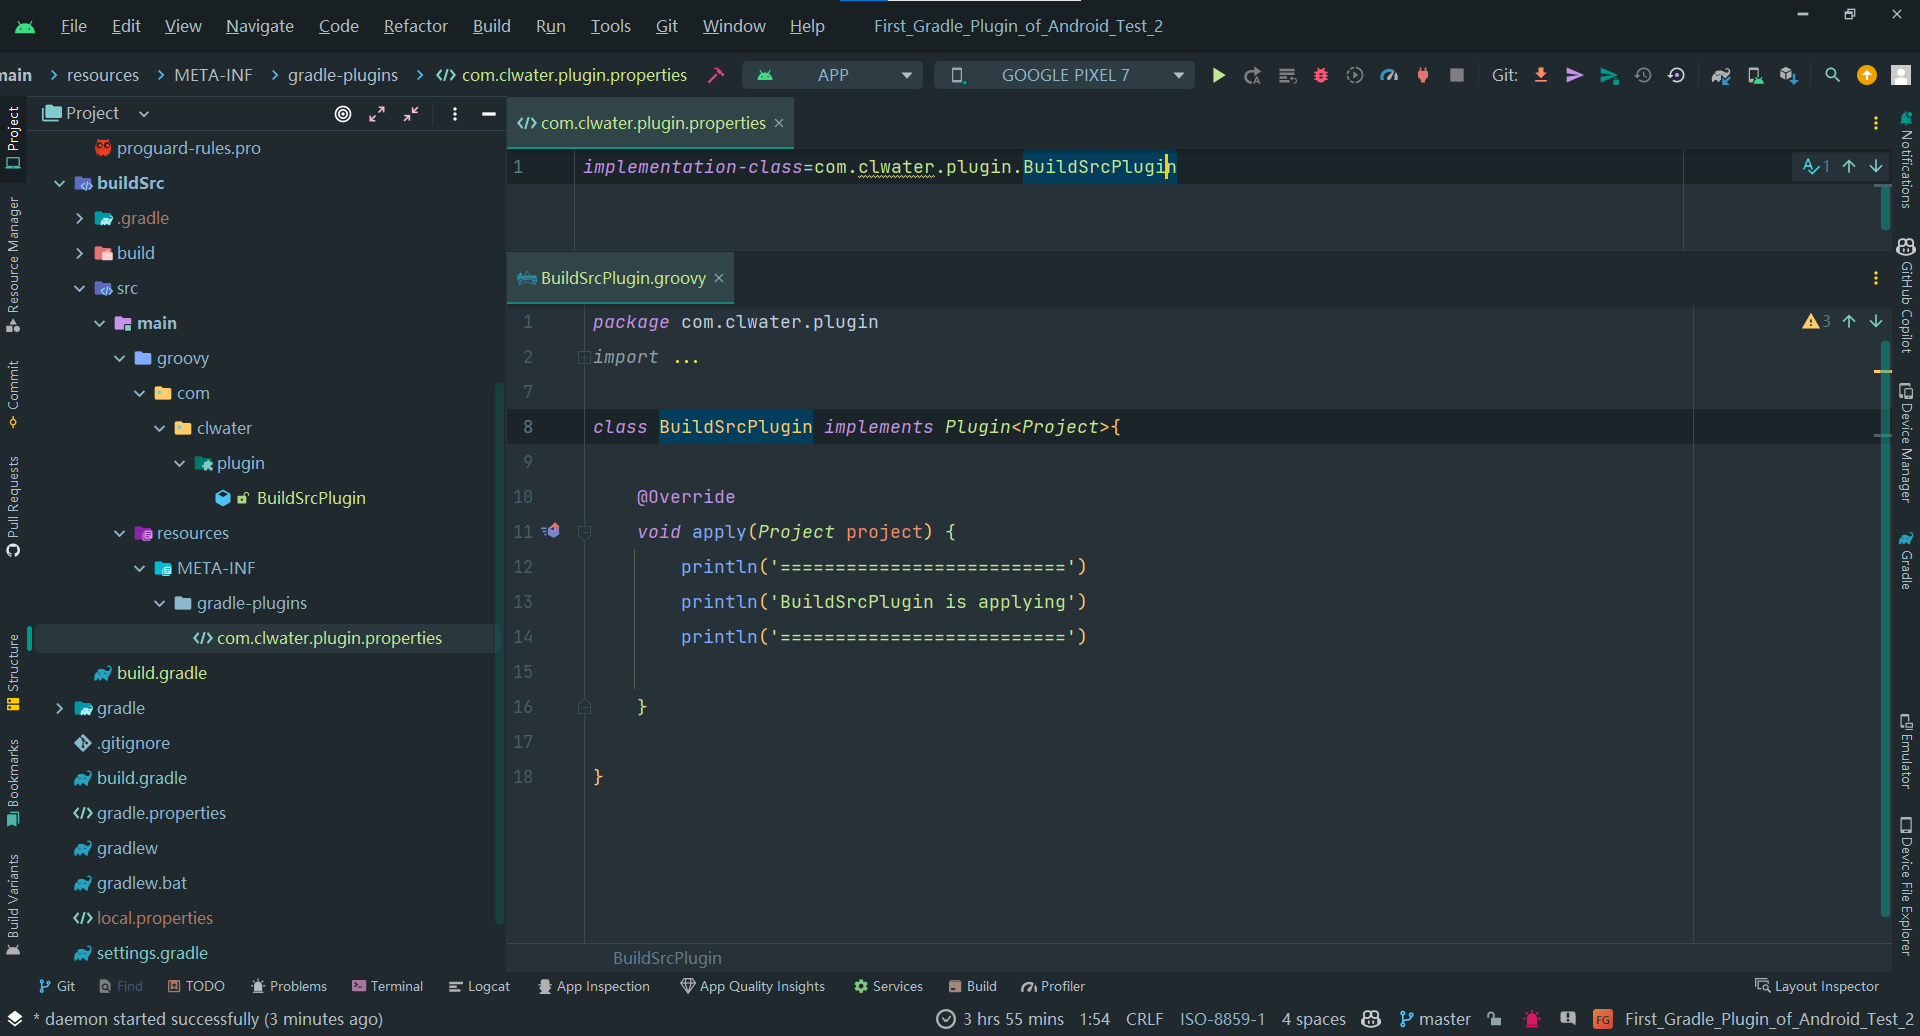Open the Refactor menu
Viewport: 1920px width, 1036px height.
(415, 26)
